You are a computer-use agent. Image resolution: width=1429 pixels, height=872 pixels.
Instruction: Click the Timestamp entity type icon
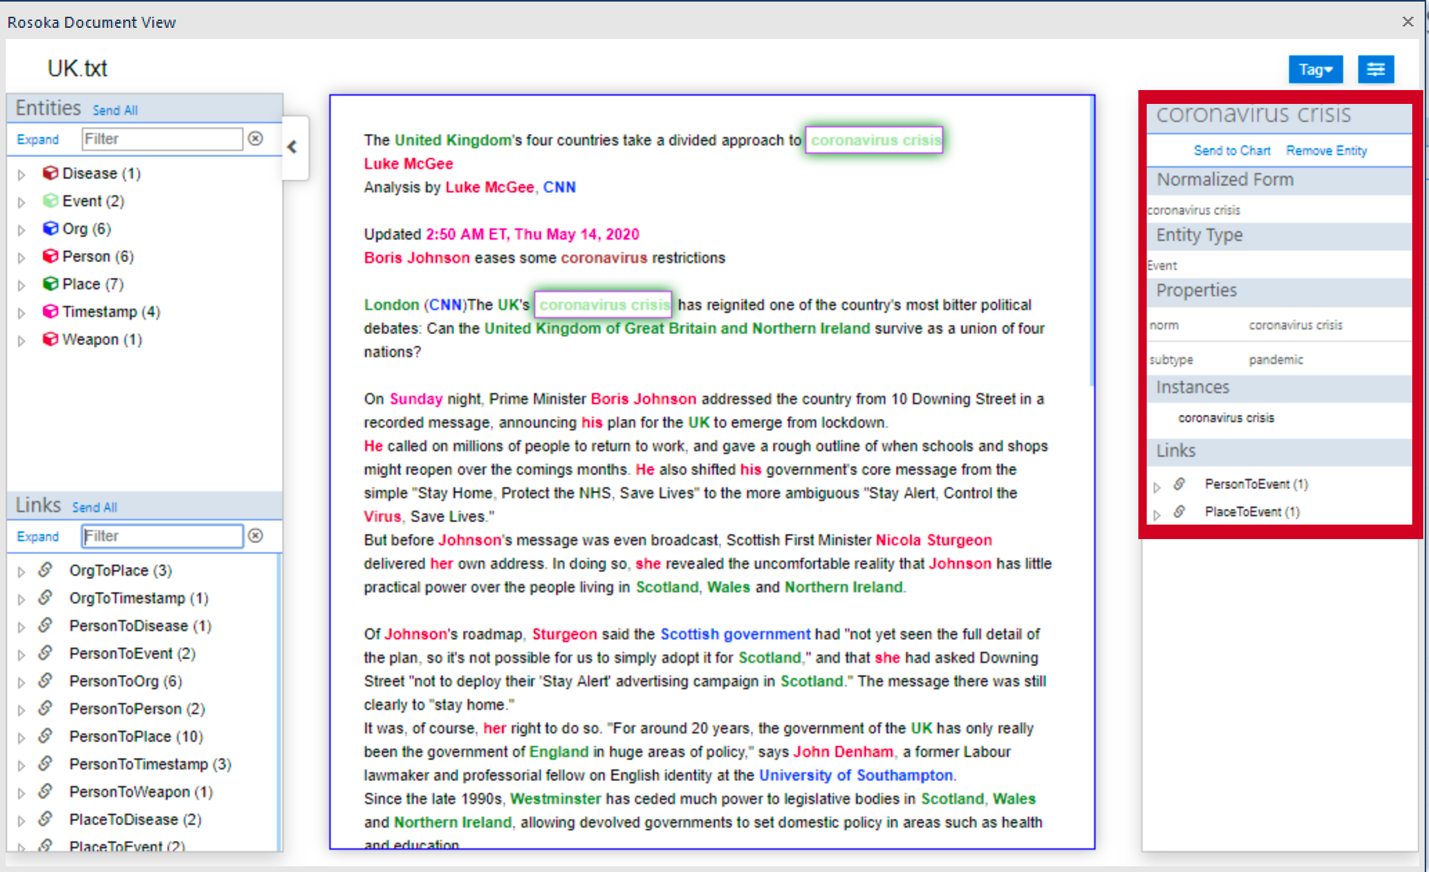click(x=50, y=311)
